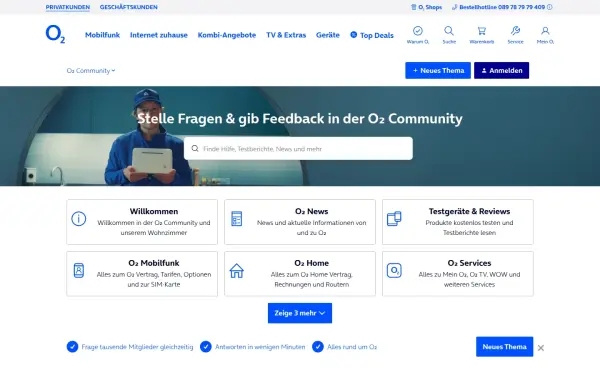Click the text Alles rund um O2
Image resolution: width=600 pixels, height=375 pixels.
(352, 347)
